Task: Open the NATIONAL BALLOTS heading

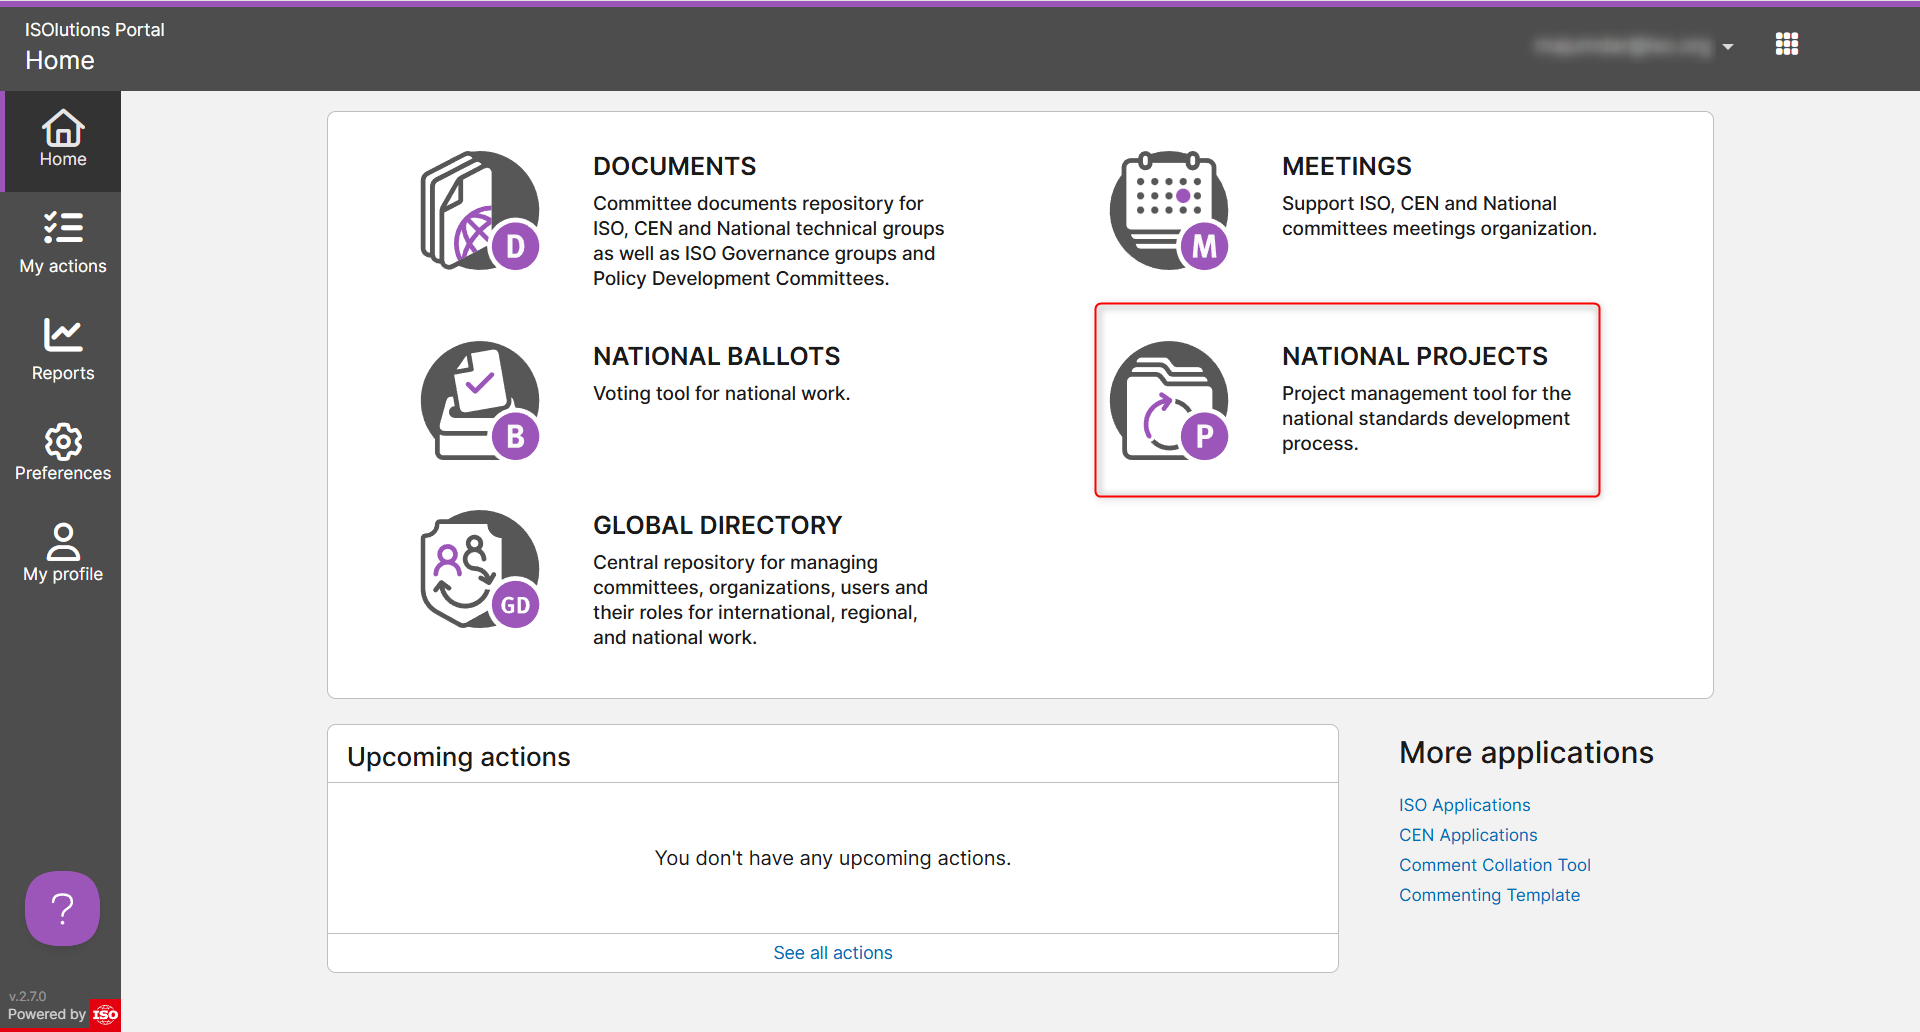Action: [x=716, y=356]
